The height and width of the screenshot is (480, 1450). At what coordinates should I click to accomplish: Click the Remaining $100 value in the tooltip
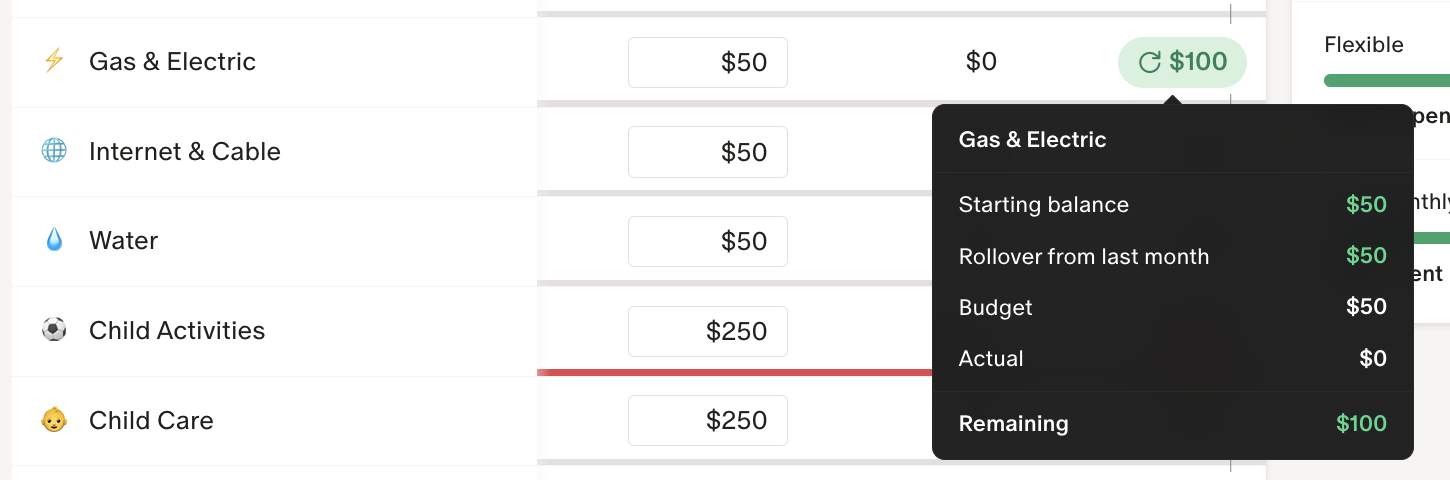(x=1361, y=424)
